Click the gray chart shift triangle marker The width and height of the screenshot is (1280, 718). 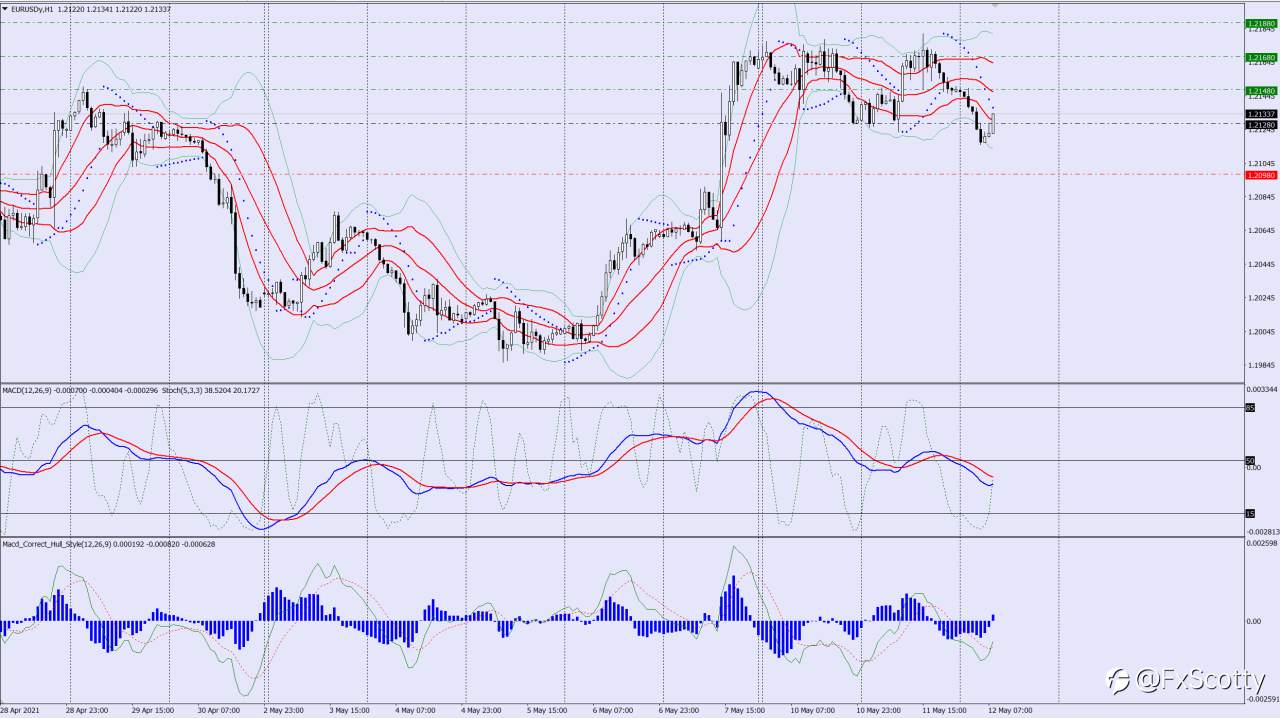coord(995,5)
